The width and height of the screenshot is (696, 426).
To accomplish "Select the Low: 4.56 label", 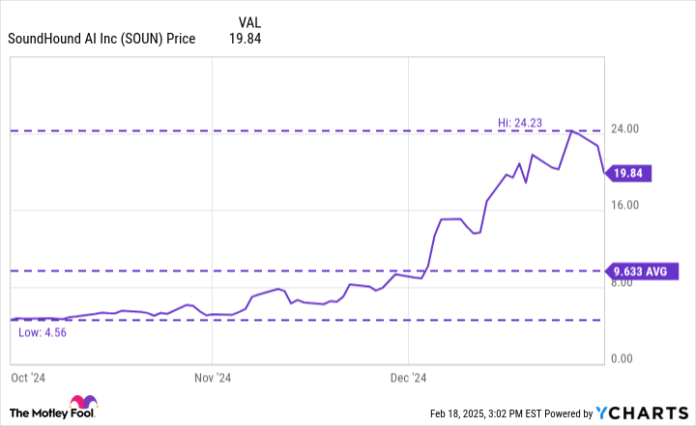I will point(41,331).
